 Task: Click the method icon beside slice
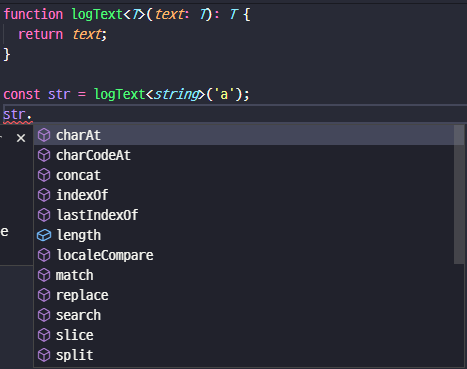[44, 335]
